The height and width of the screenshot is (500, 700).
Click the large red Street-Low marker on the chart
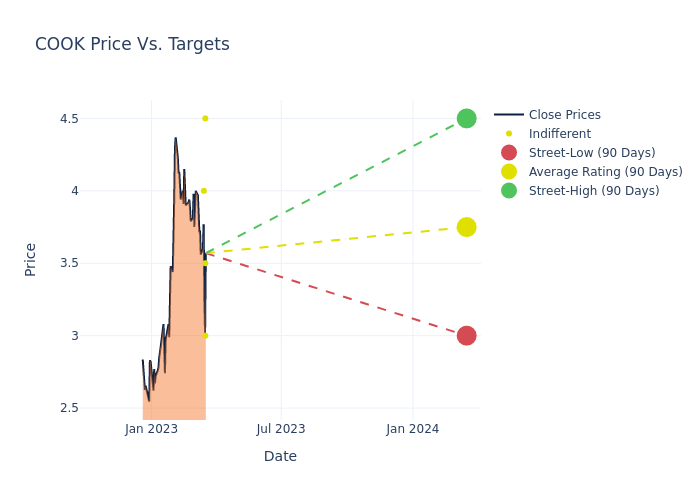point(466,335)
